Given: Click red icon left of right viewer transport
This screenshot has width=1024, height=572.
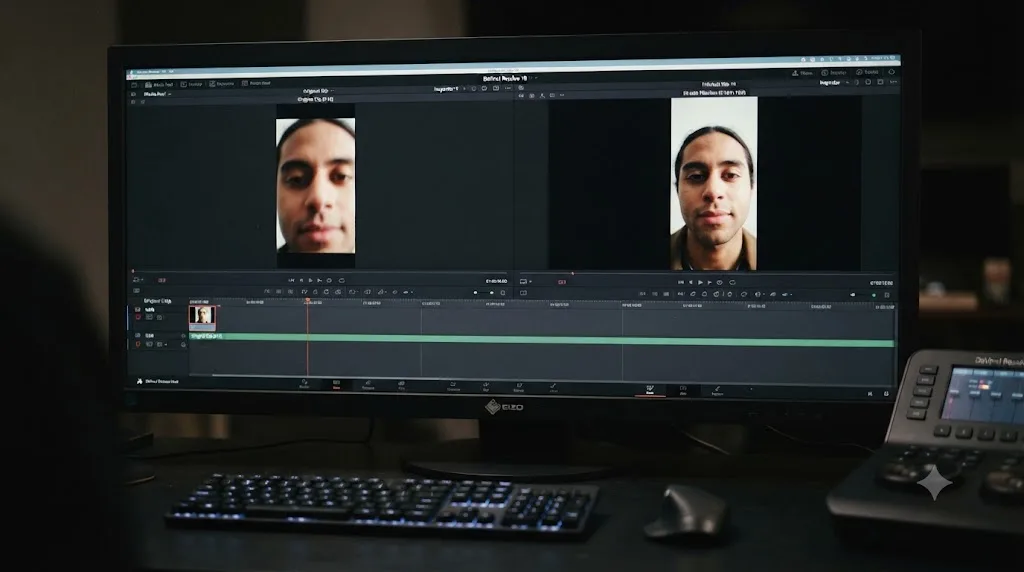Looking at the screenshot, I should pyautogui.click(x=562, y=282).
